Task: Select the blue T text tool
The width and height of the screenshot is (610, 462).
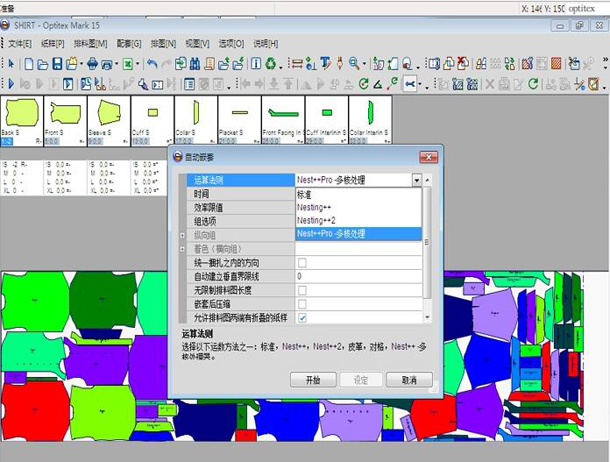Action: 325,63
